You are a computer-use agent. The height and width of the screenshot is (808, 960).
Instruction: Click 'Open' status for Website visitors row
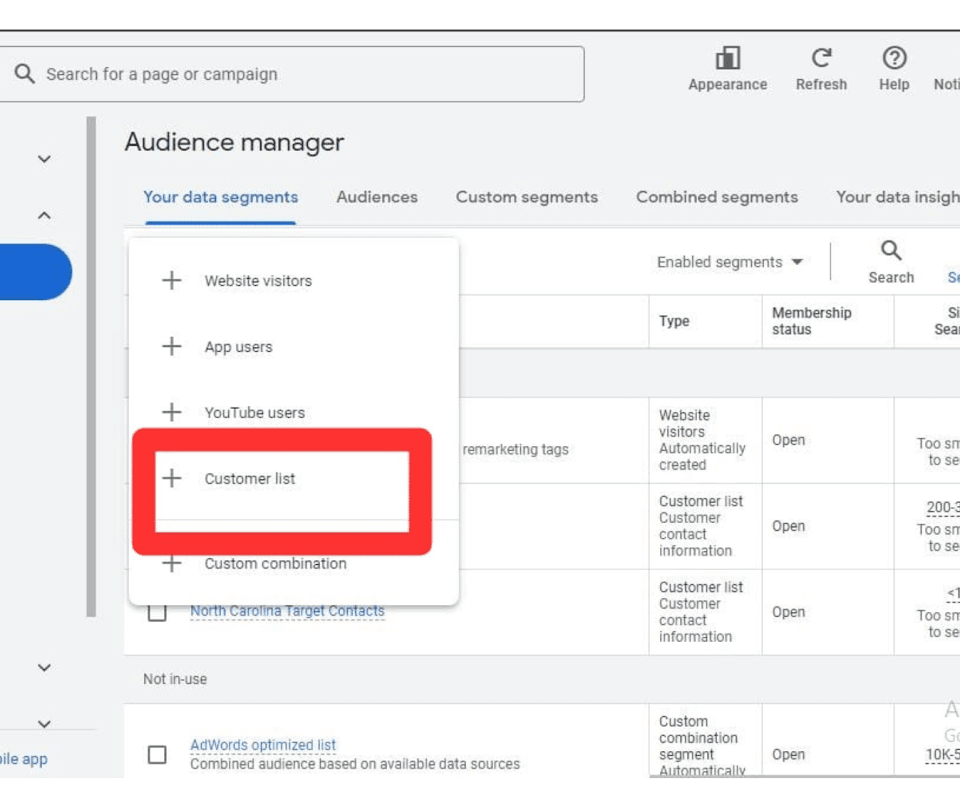788,440
